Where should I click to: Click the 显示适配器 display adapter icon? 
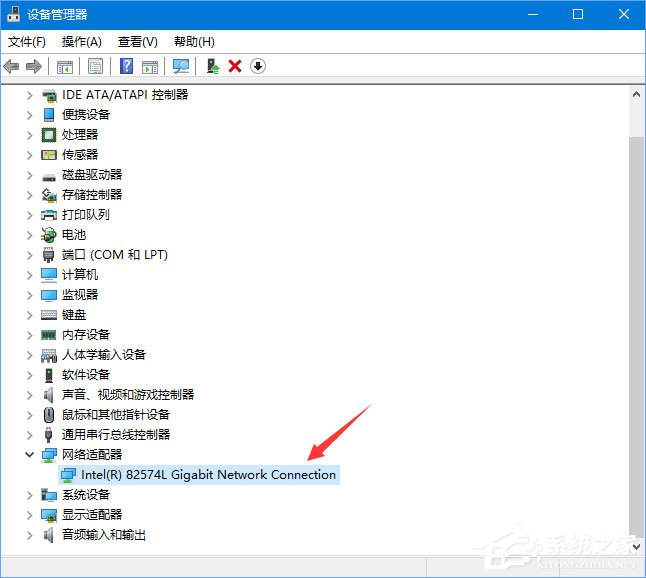(49, 515)
